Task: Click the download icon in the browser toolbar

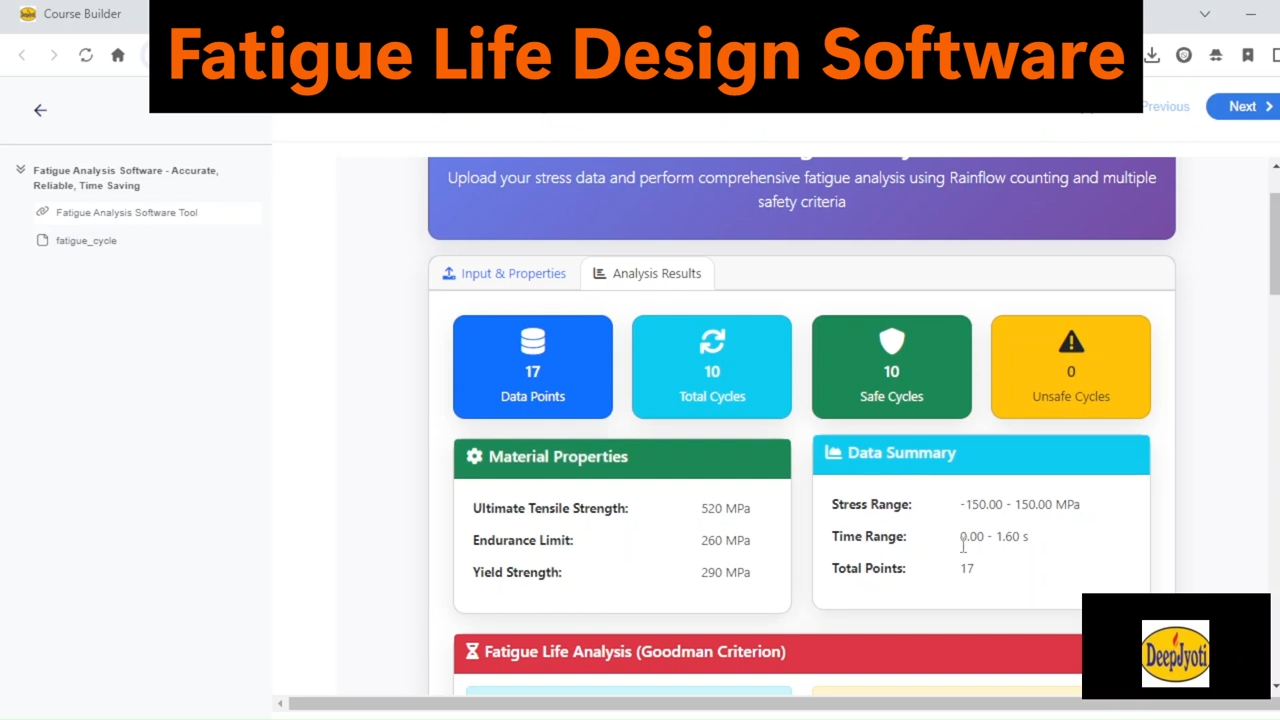Action: click(x=1152, y=55)
